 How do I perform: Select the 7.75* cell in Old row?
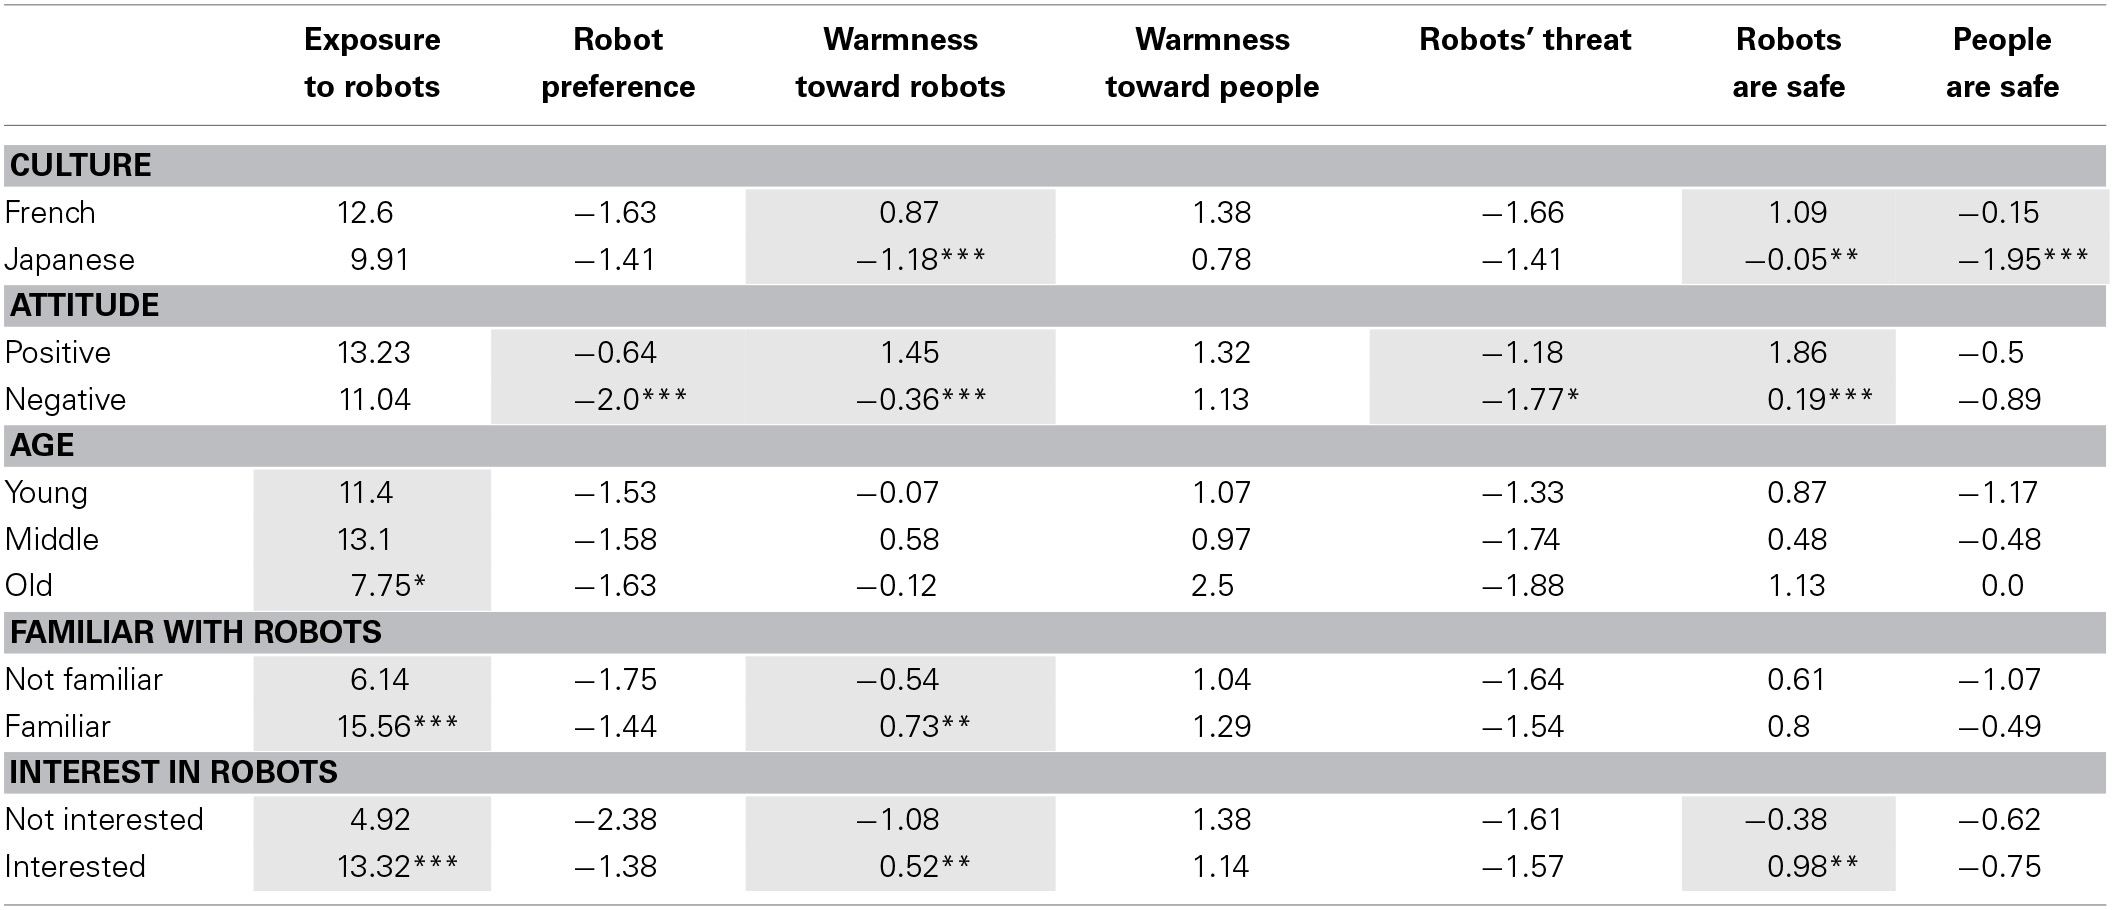tap(388, 586)
